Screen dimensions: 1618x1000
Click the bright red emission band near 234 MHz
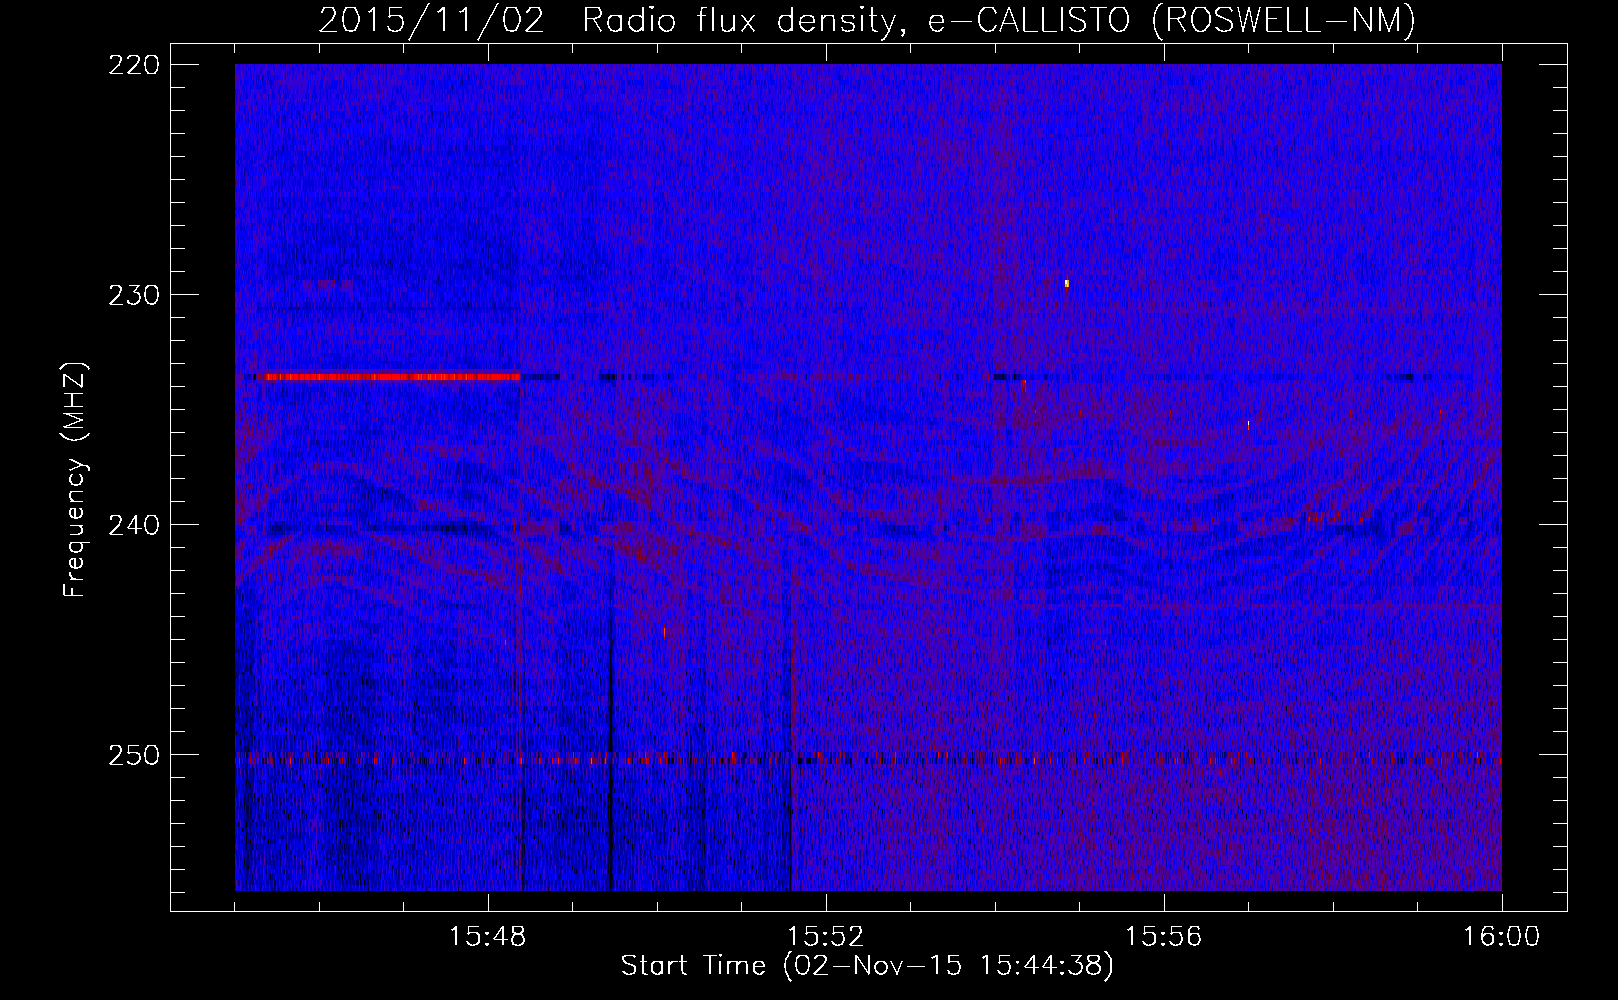[392, 377]
